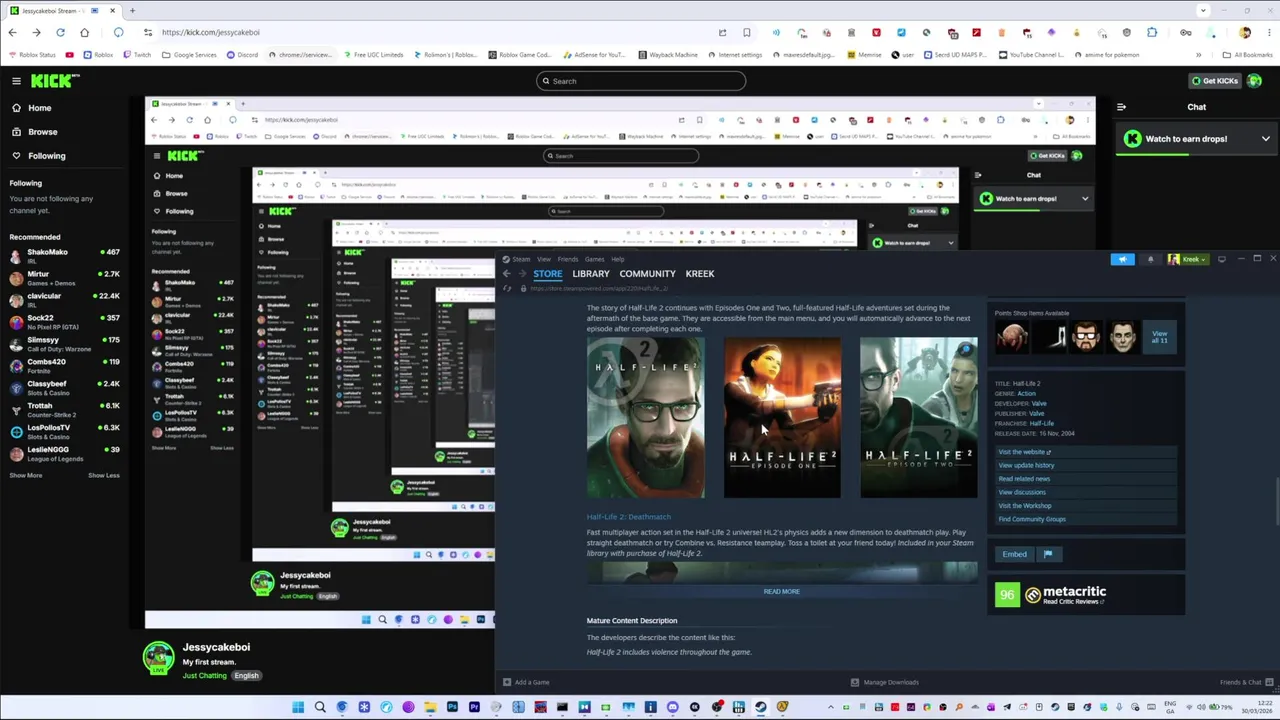Click the Just Chatting category link
Screen dimensions: 1280x720
205,676
